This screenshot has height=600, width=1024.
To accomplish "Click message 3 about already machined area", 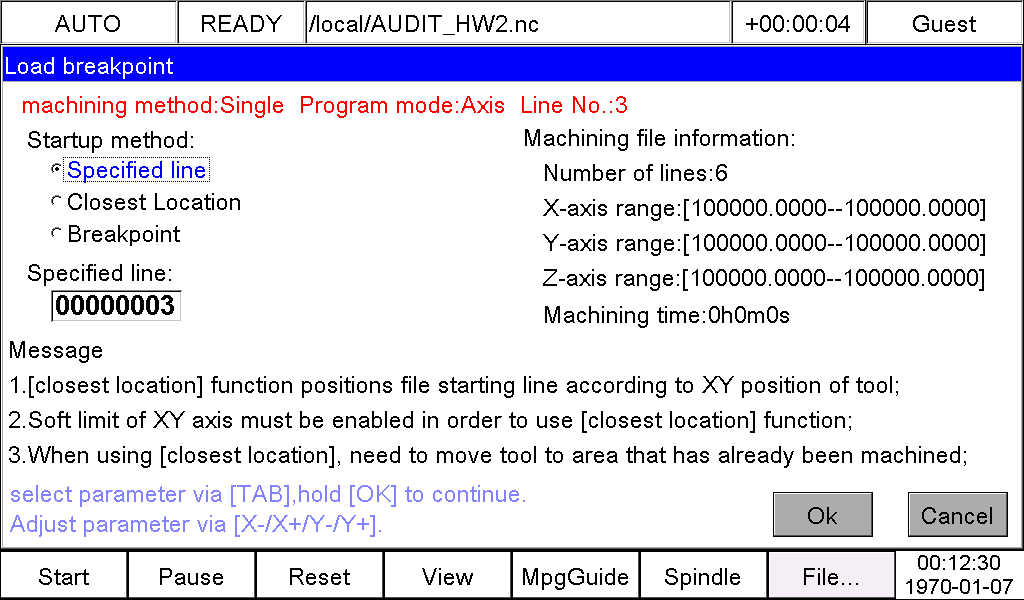I will (x=488, y=455).
